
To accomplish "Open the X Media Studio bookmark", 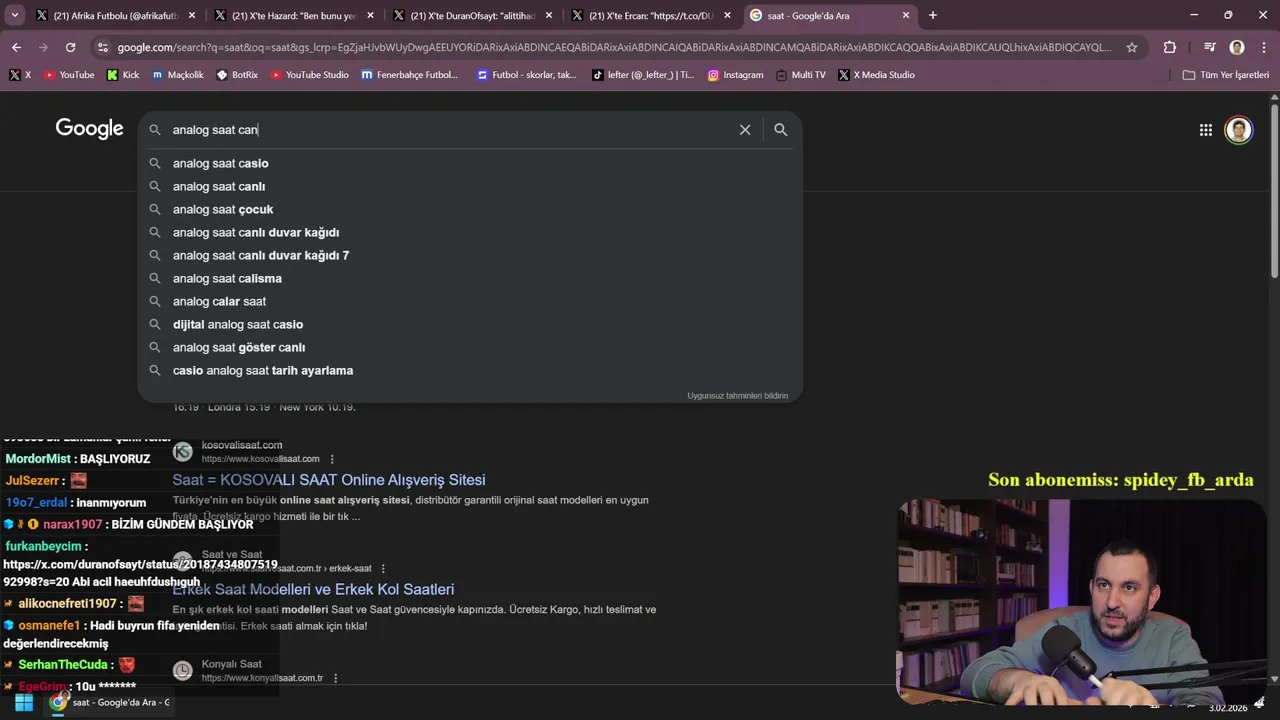I will click(876, 75).
